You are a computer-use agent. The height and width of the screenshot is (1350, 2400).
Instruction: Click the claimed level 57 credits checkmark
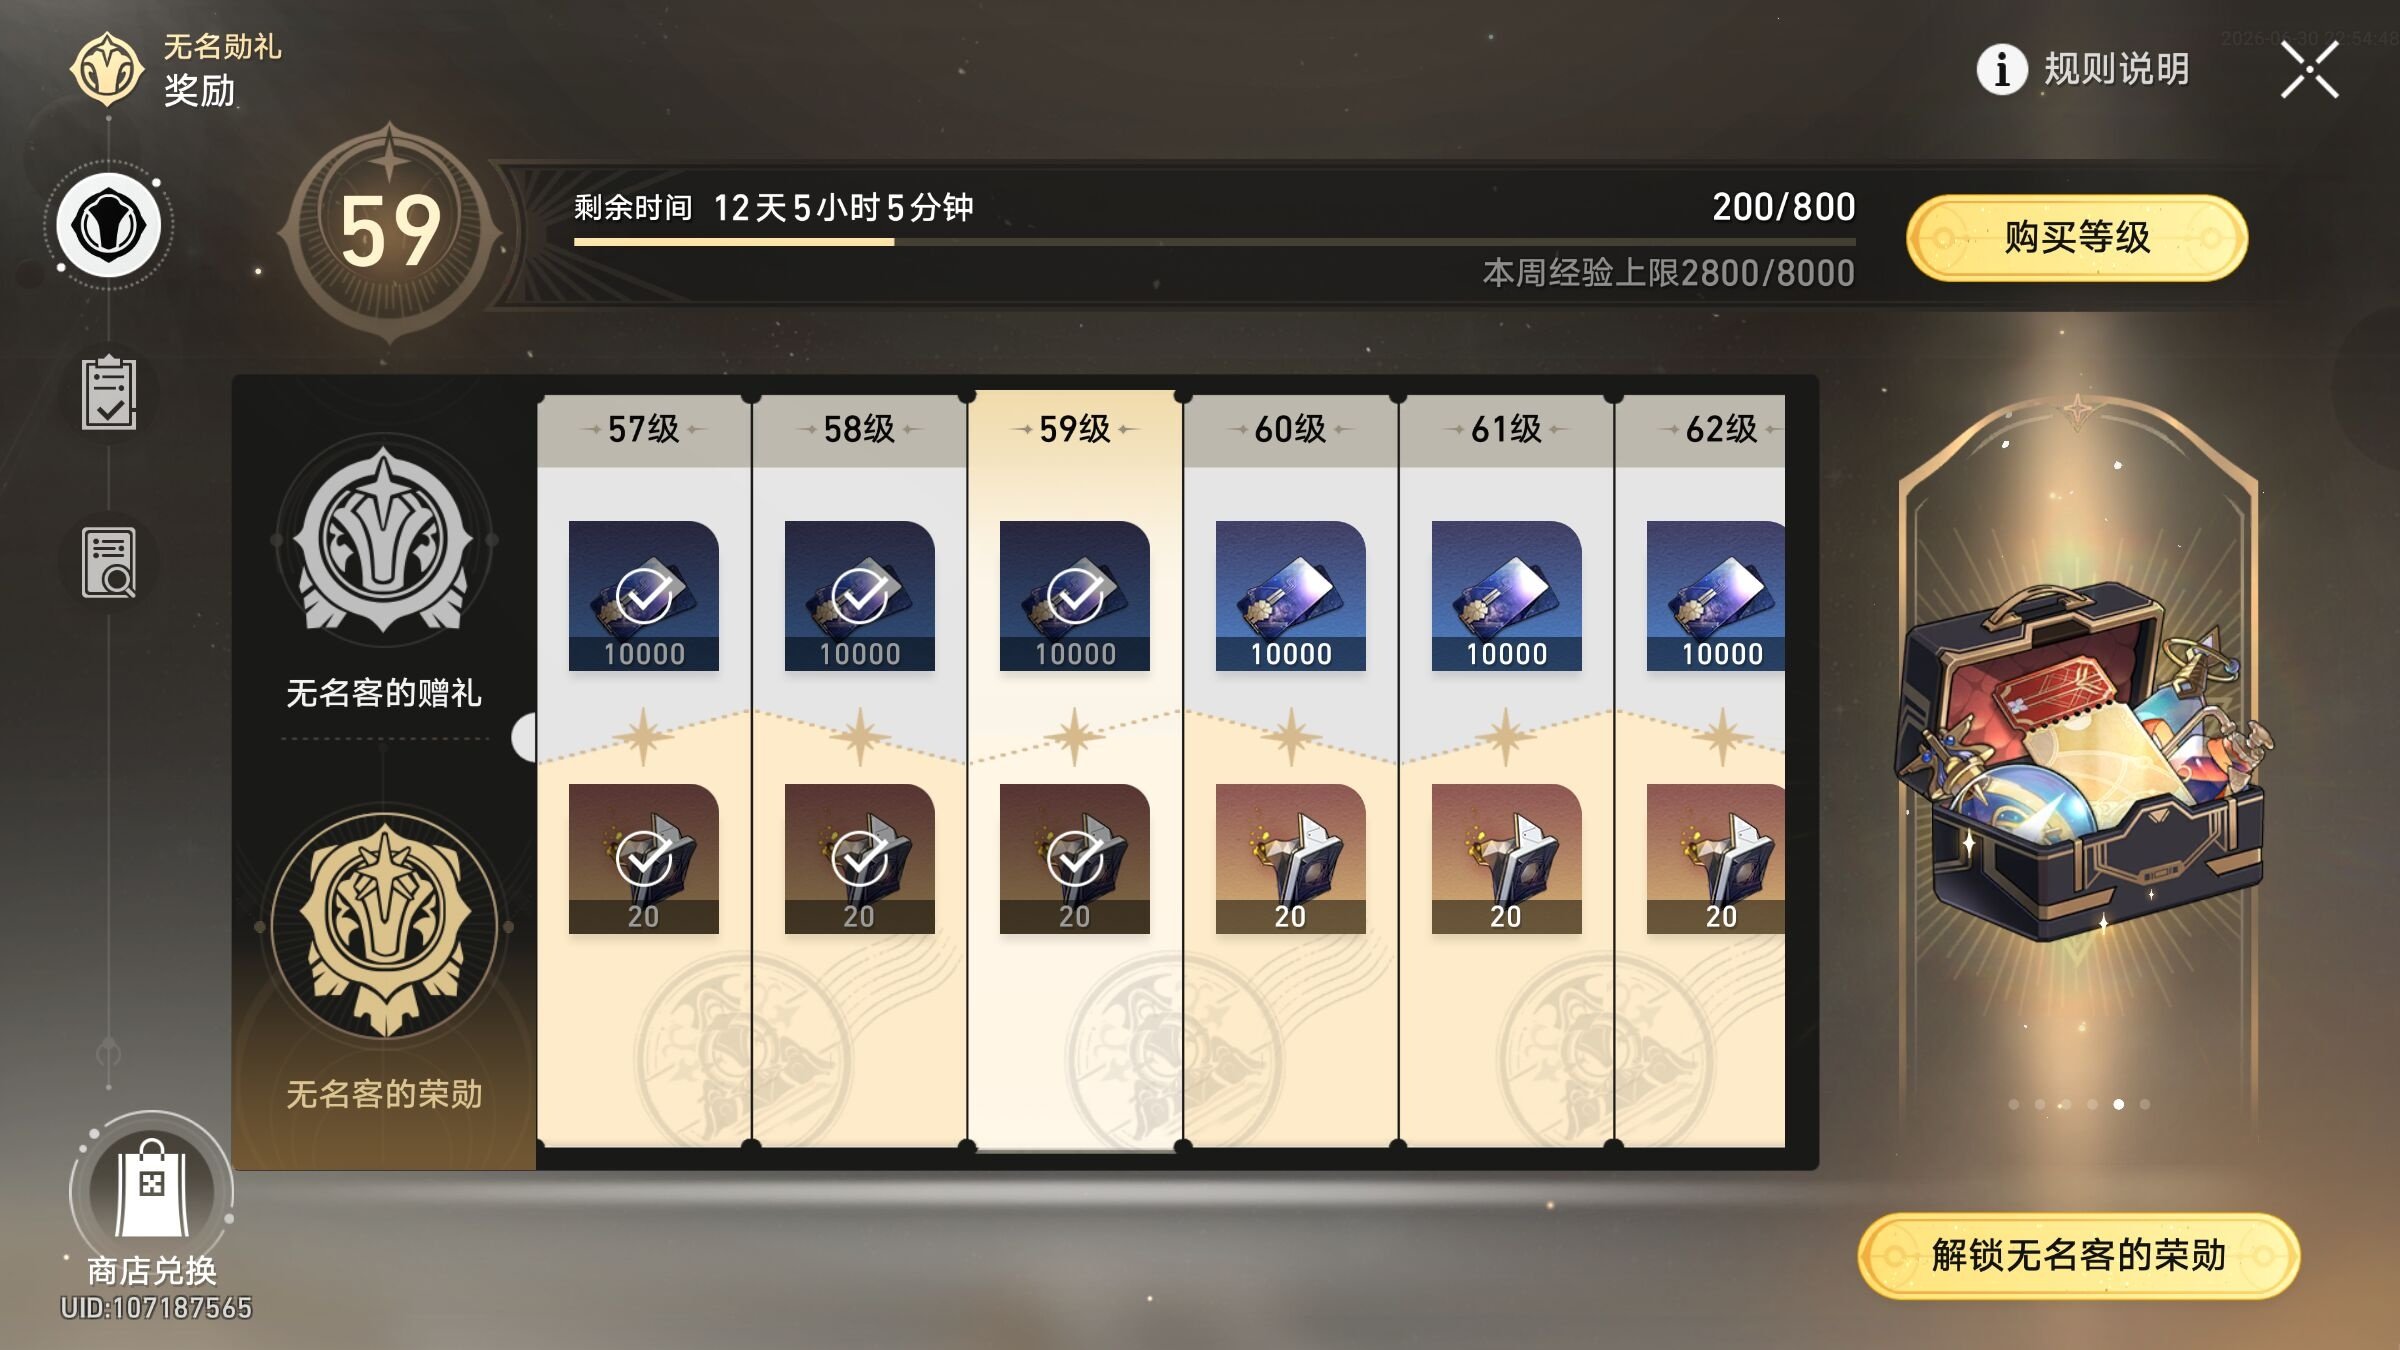(x=643, y=596)
